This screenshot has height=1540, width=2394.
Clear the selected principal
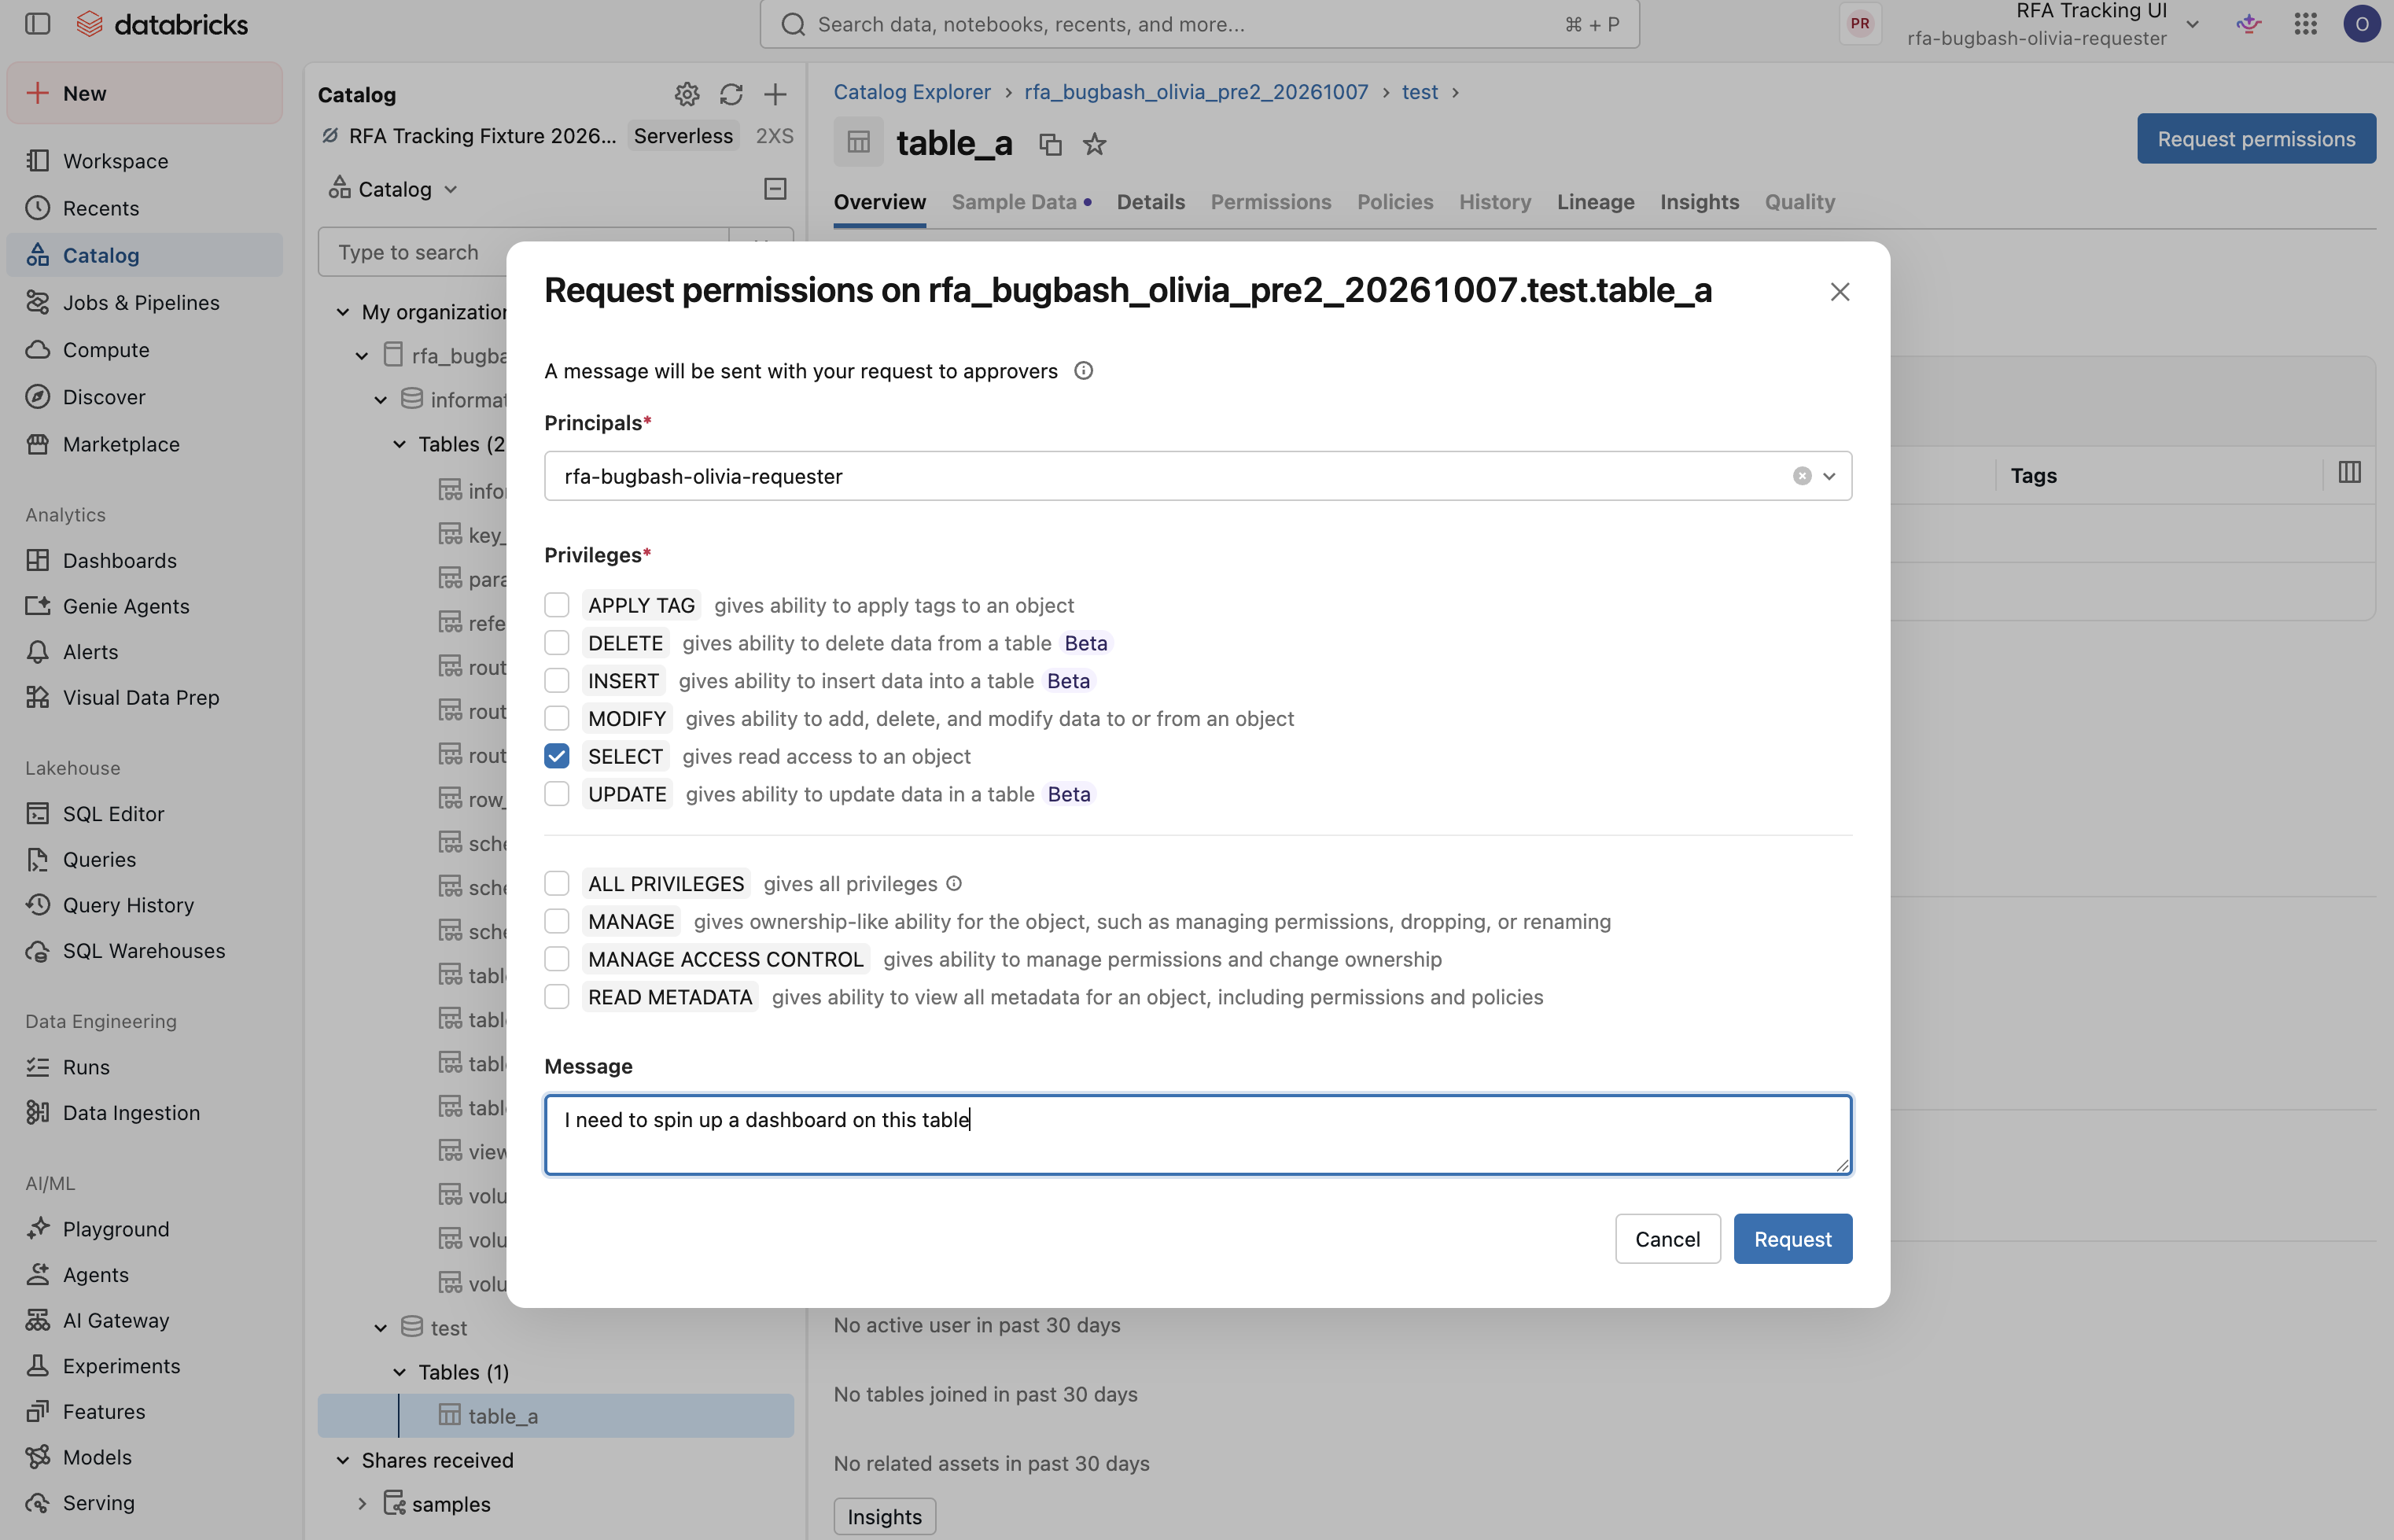(1802, 476)
